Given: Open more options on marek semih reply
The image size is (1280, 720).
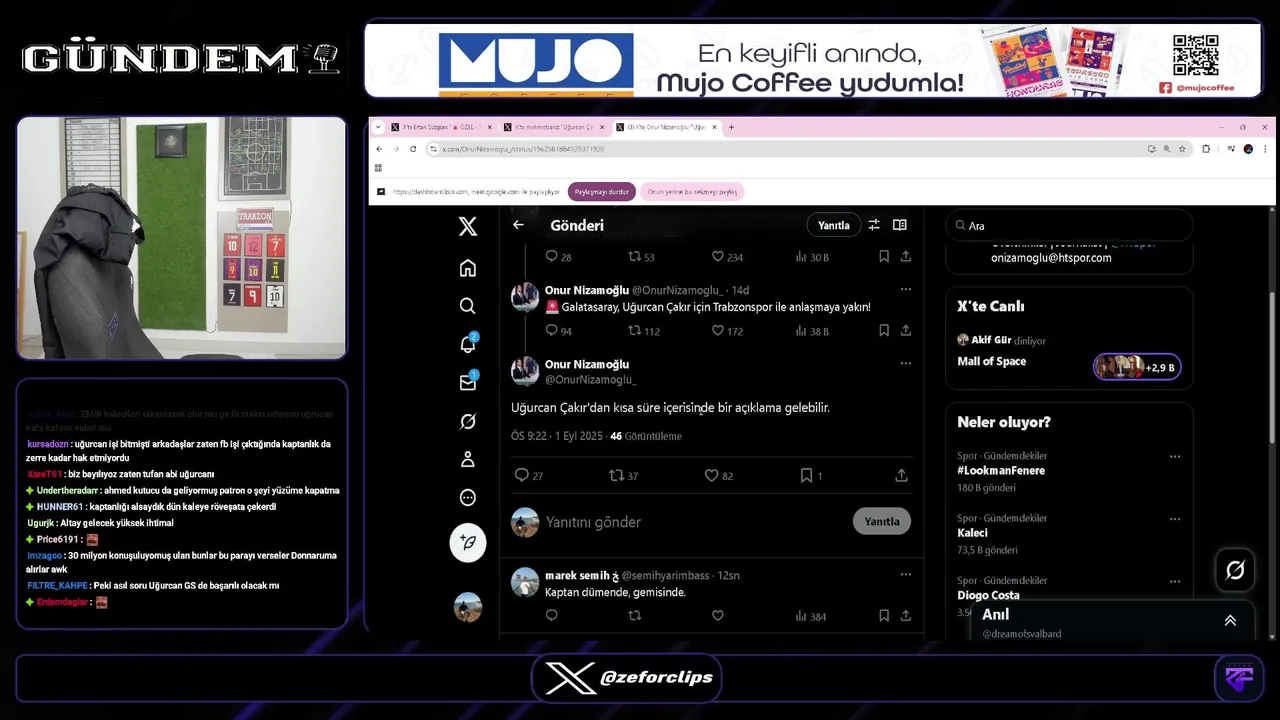Looking at the screenshot, I should 905,574.
